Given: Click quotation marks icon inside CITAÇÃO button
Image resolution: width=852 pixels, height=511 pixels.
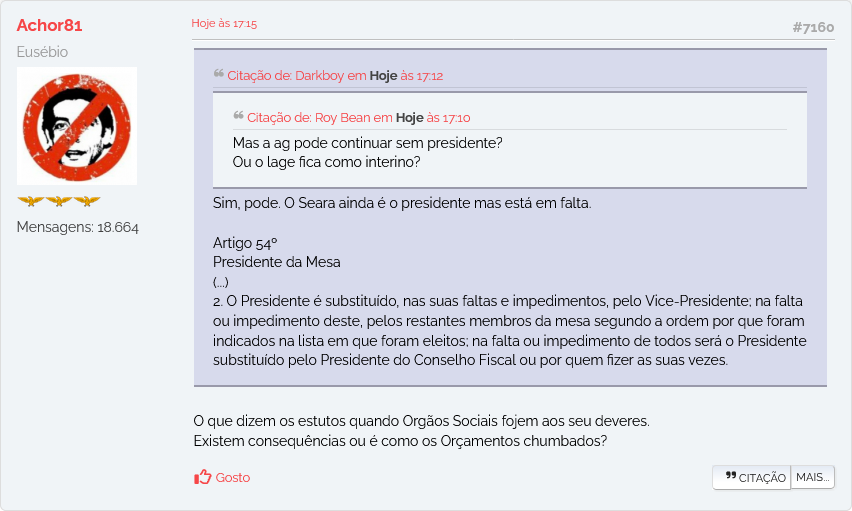Looking at the screenshot, I should click(731, 476).
